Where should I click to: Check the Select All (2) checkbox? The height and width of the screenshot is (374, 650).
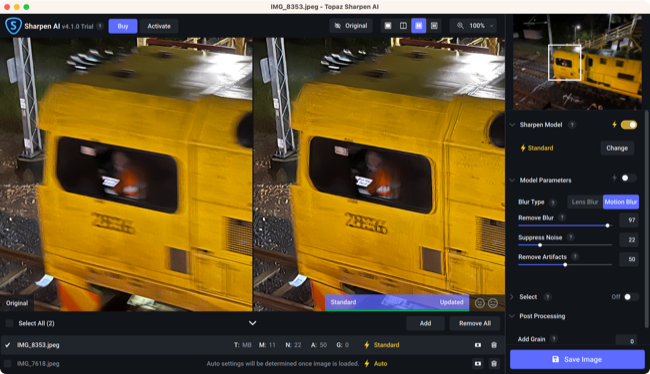tap(10, 323)
